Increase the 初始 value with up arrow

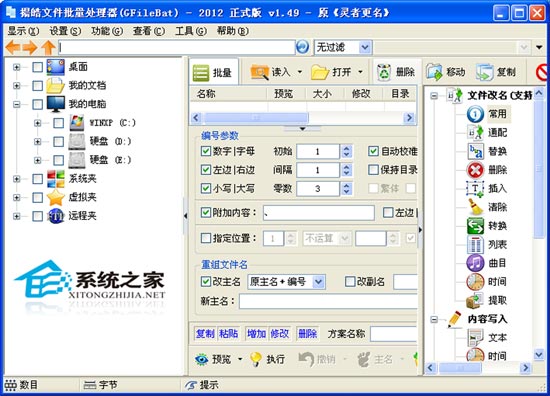[347, 148]
